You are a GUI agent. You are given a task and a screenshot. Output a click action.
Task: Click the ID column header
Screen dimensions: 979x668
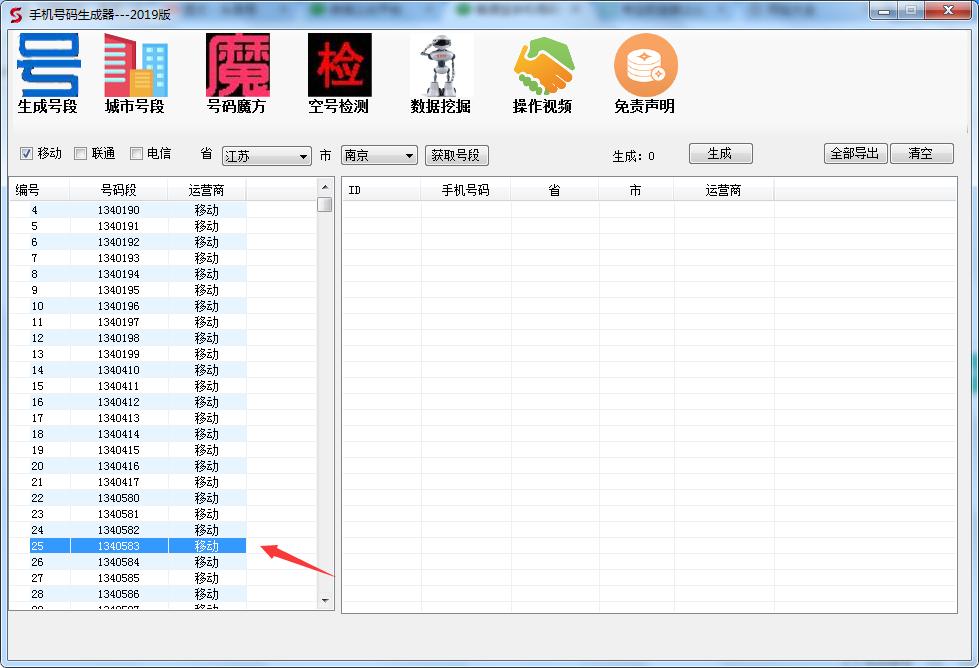pyautogui.click(x=381, y=190)
